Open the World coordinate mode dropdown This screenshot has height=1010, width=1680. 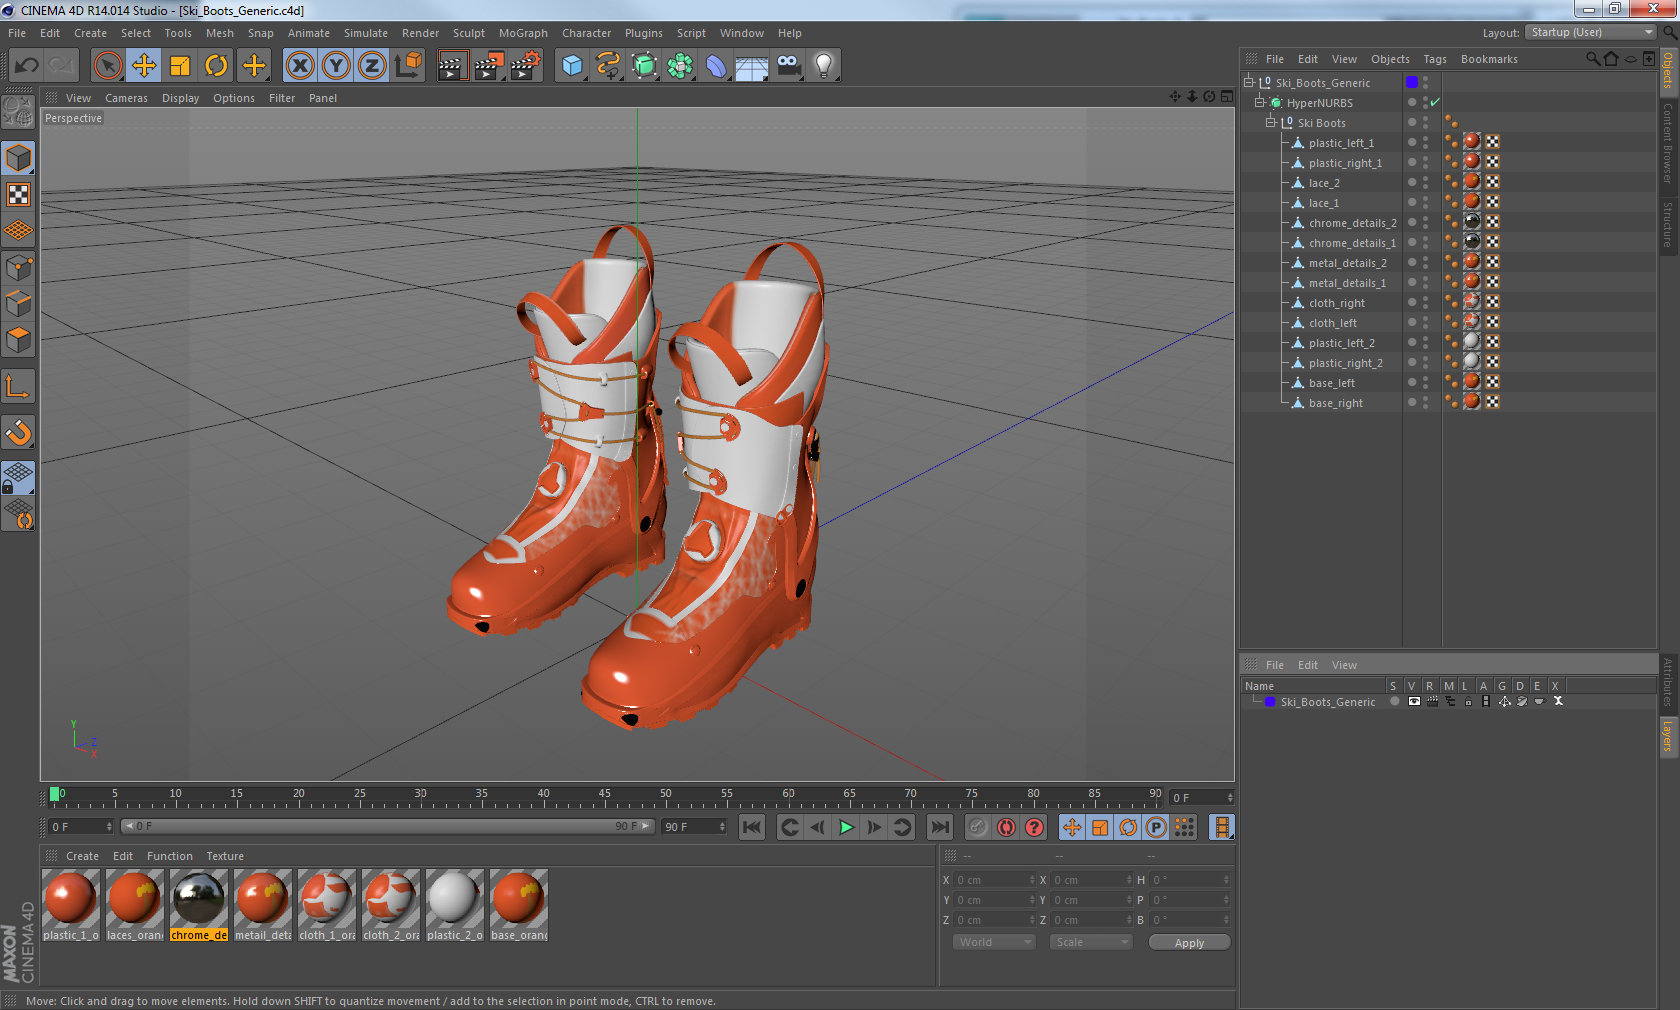(993, 942)
